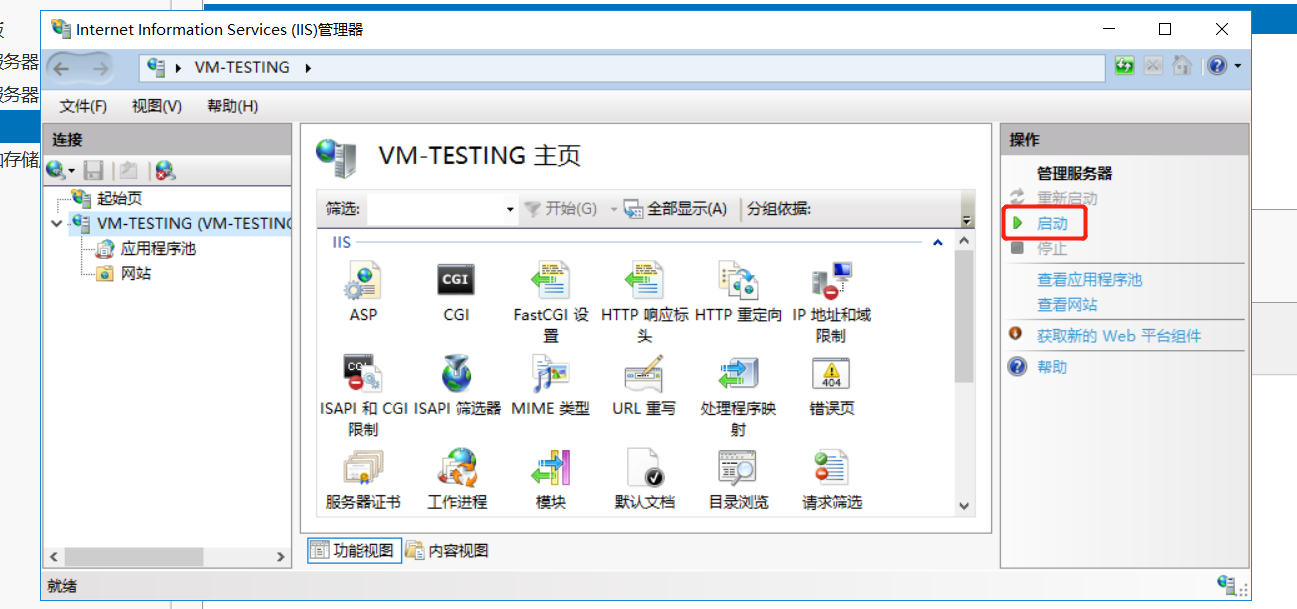The width and height of the screenshot is (1297, 609).
Task: Collapse the VM-TESTING server node
Action: click(x=56, y=224)
